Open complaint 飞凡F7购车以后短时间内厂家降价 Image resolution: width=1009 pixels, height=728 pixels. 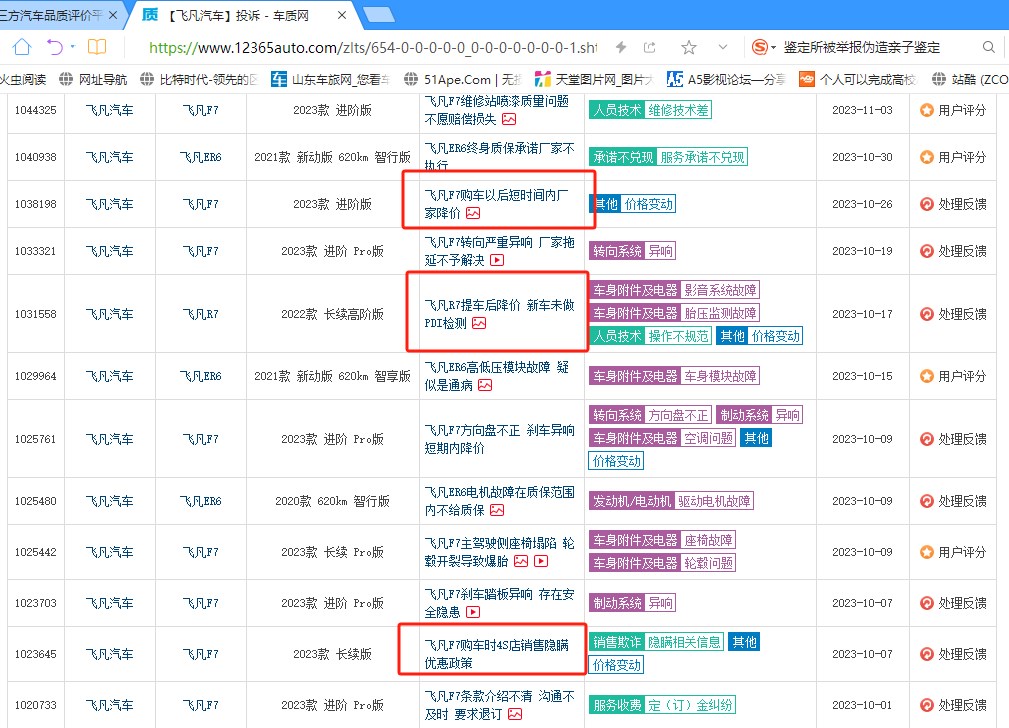(x=497, y=203)
